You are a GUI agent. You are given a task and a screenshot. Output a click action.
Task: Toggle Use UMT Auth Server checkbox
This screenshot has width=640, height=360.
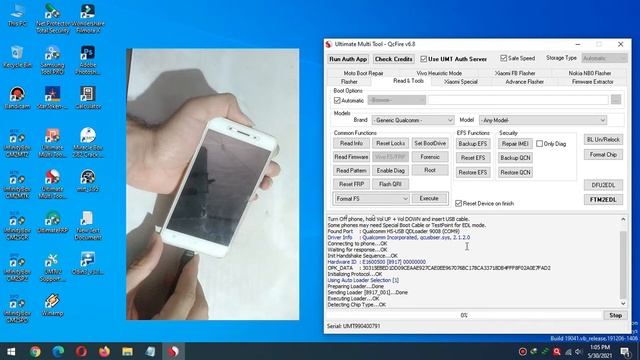point(423,59)
